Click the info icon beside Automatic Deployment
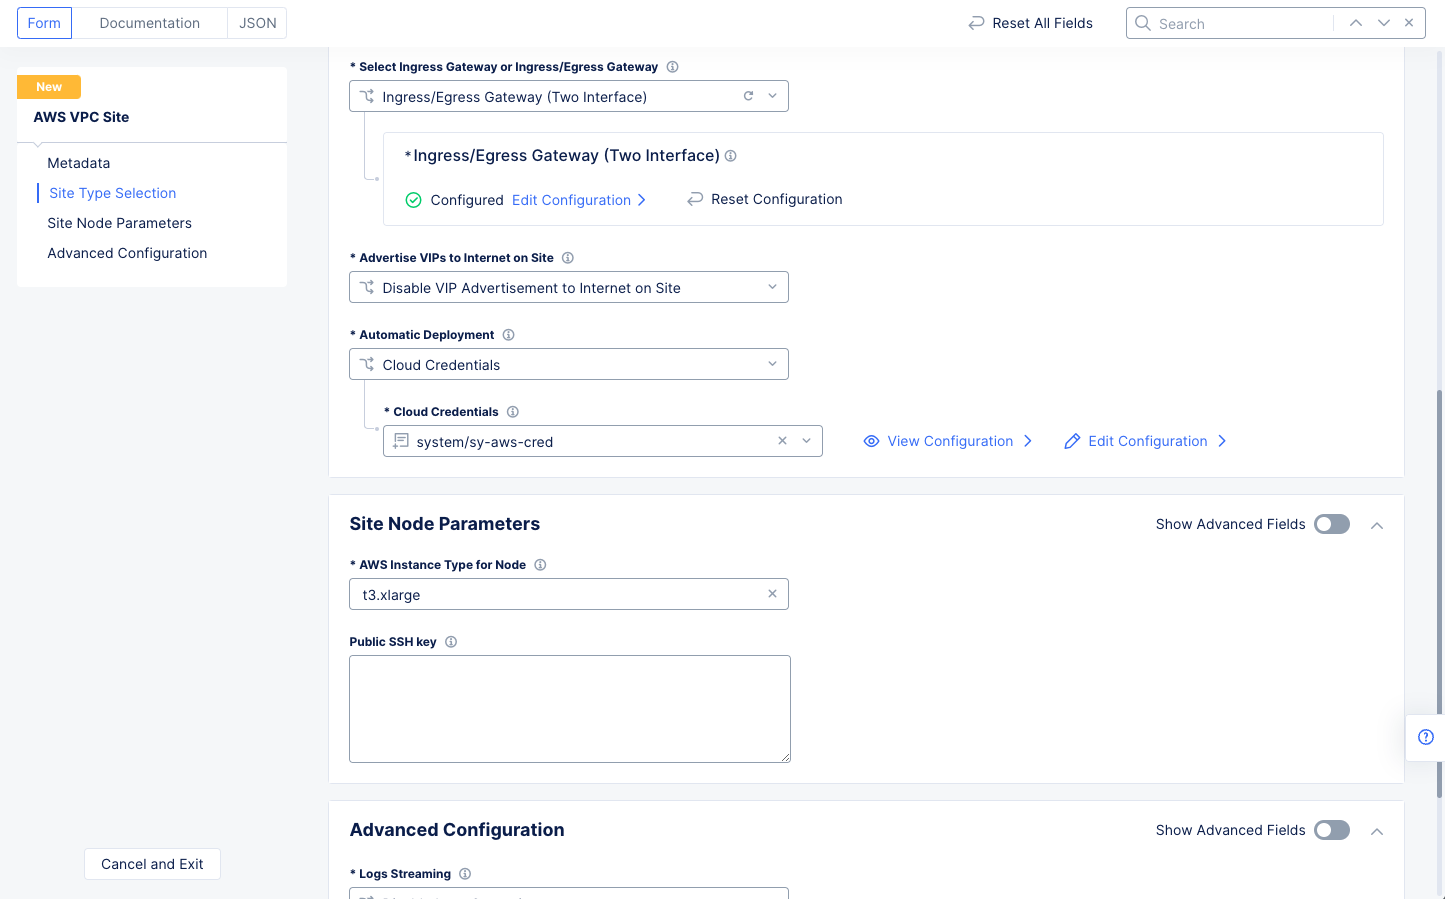Screen dimensions: 1445x899 coord(509,334)
